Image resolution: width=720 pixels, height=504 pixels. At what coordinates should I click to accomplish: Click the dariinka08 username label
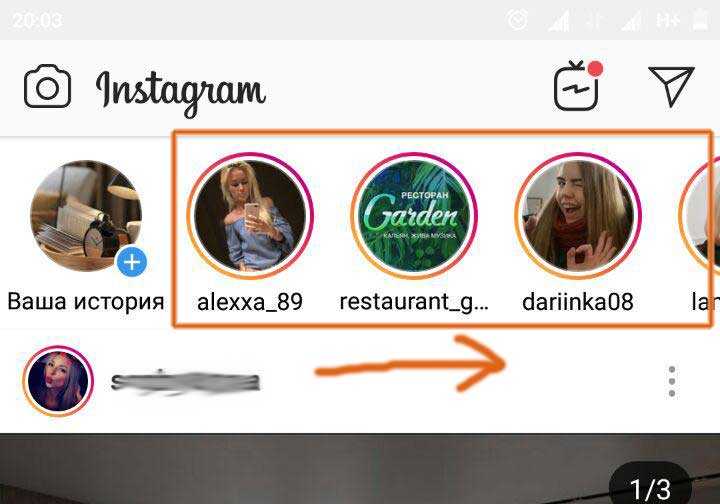(578, 302)
